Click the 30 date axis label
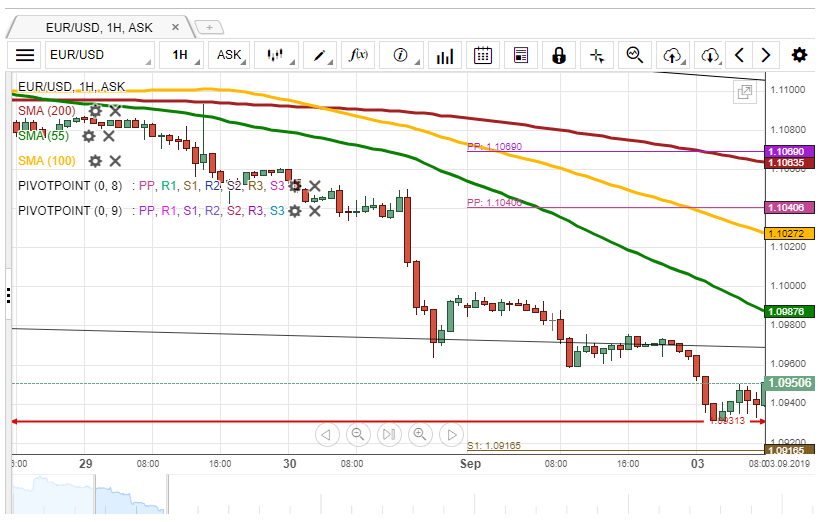This screenshot has width=829, height=522. coord(290,464)
